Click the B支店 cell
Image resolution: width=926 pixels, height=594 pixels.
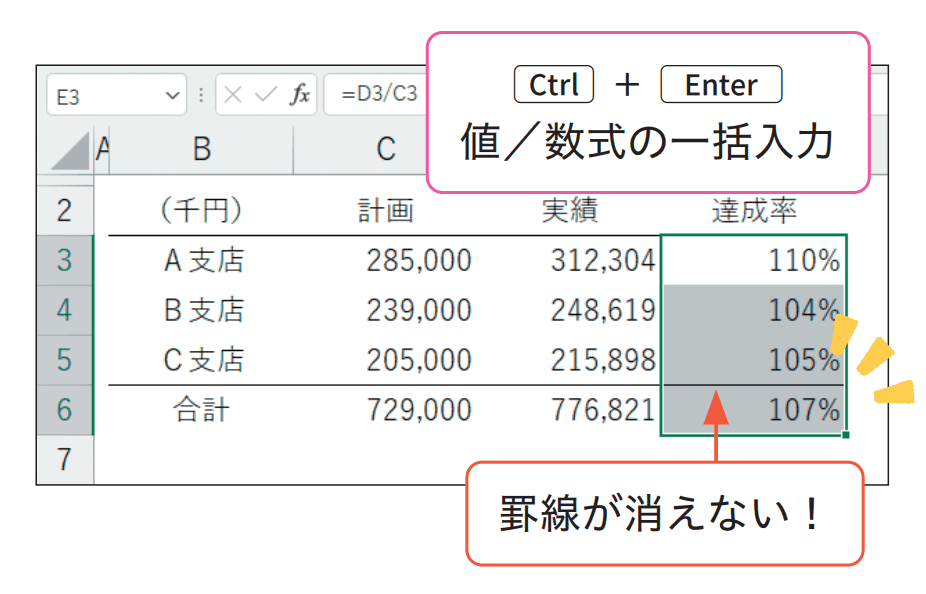click(x=201, y=311)
